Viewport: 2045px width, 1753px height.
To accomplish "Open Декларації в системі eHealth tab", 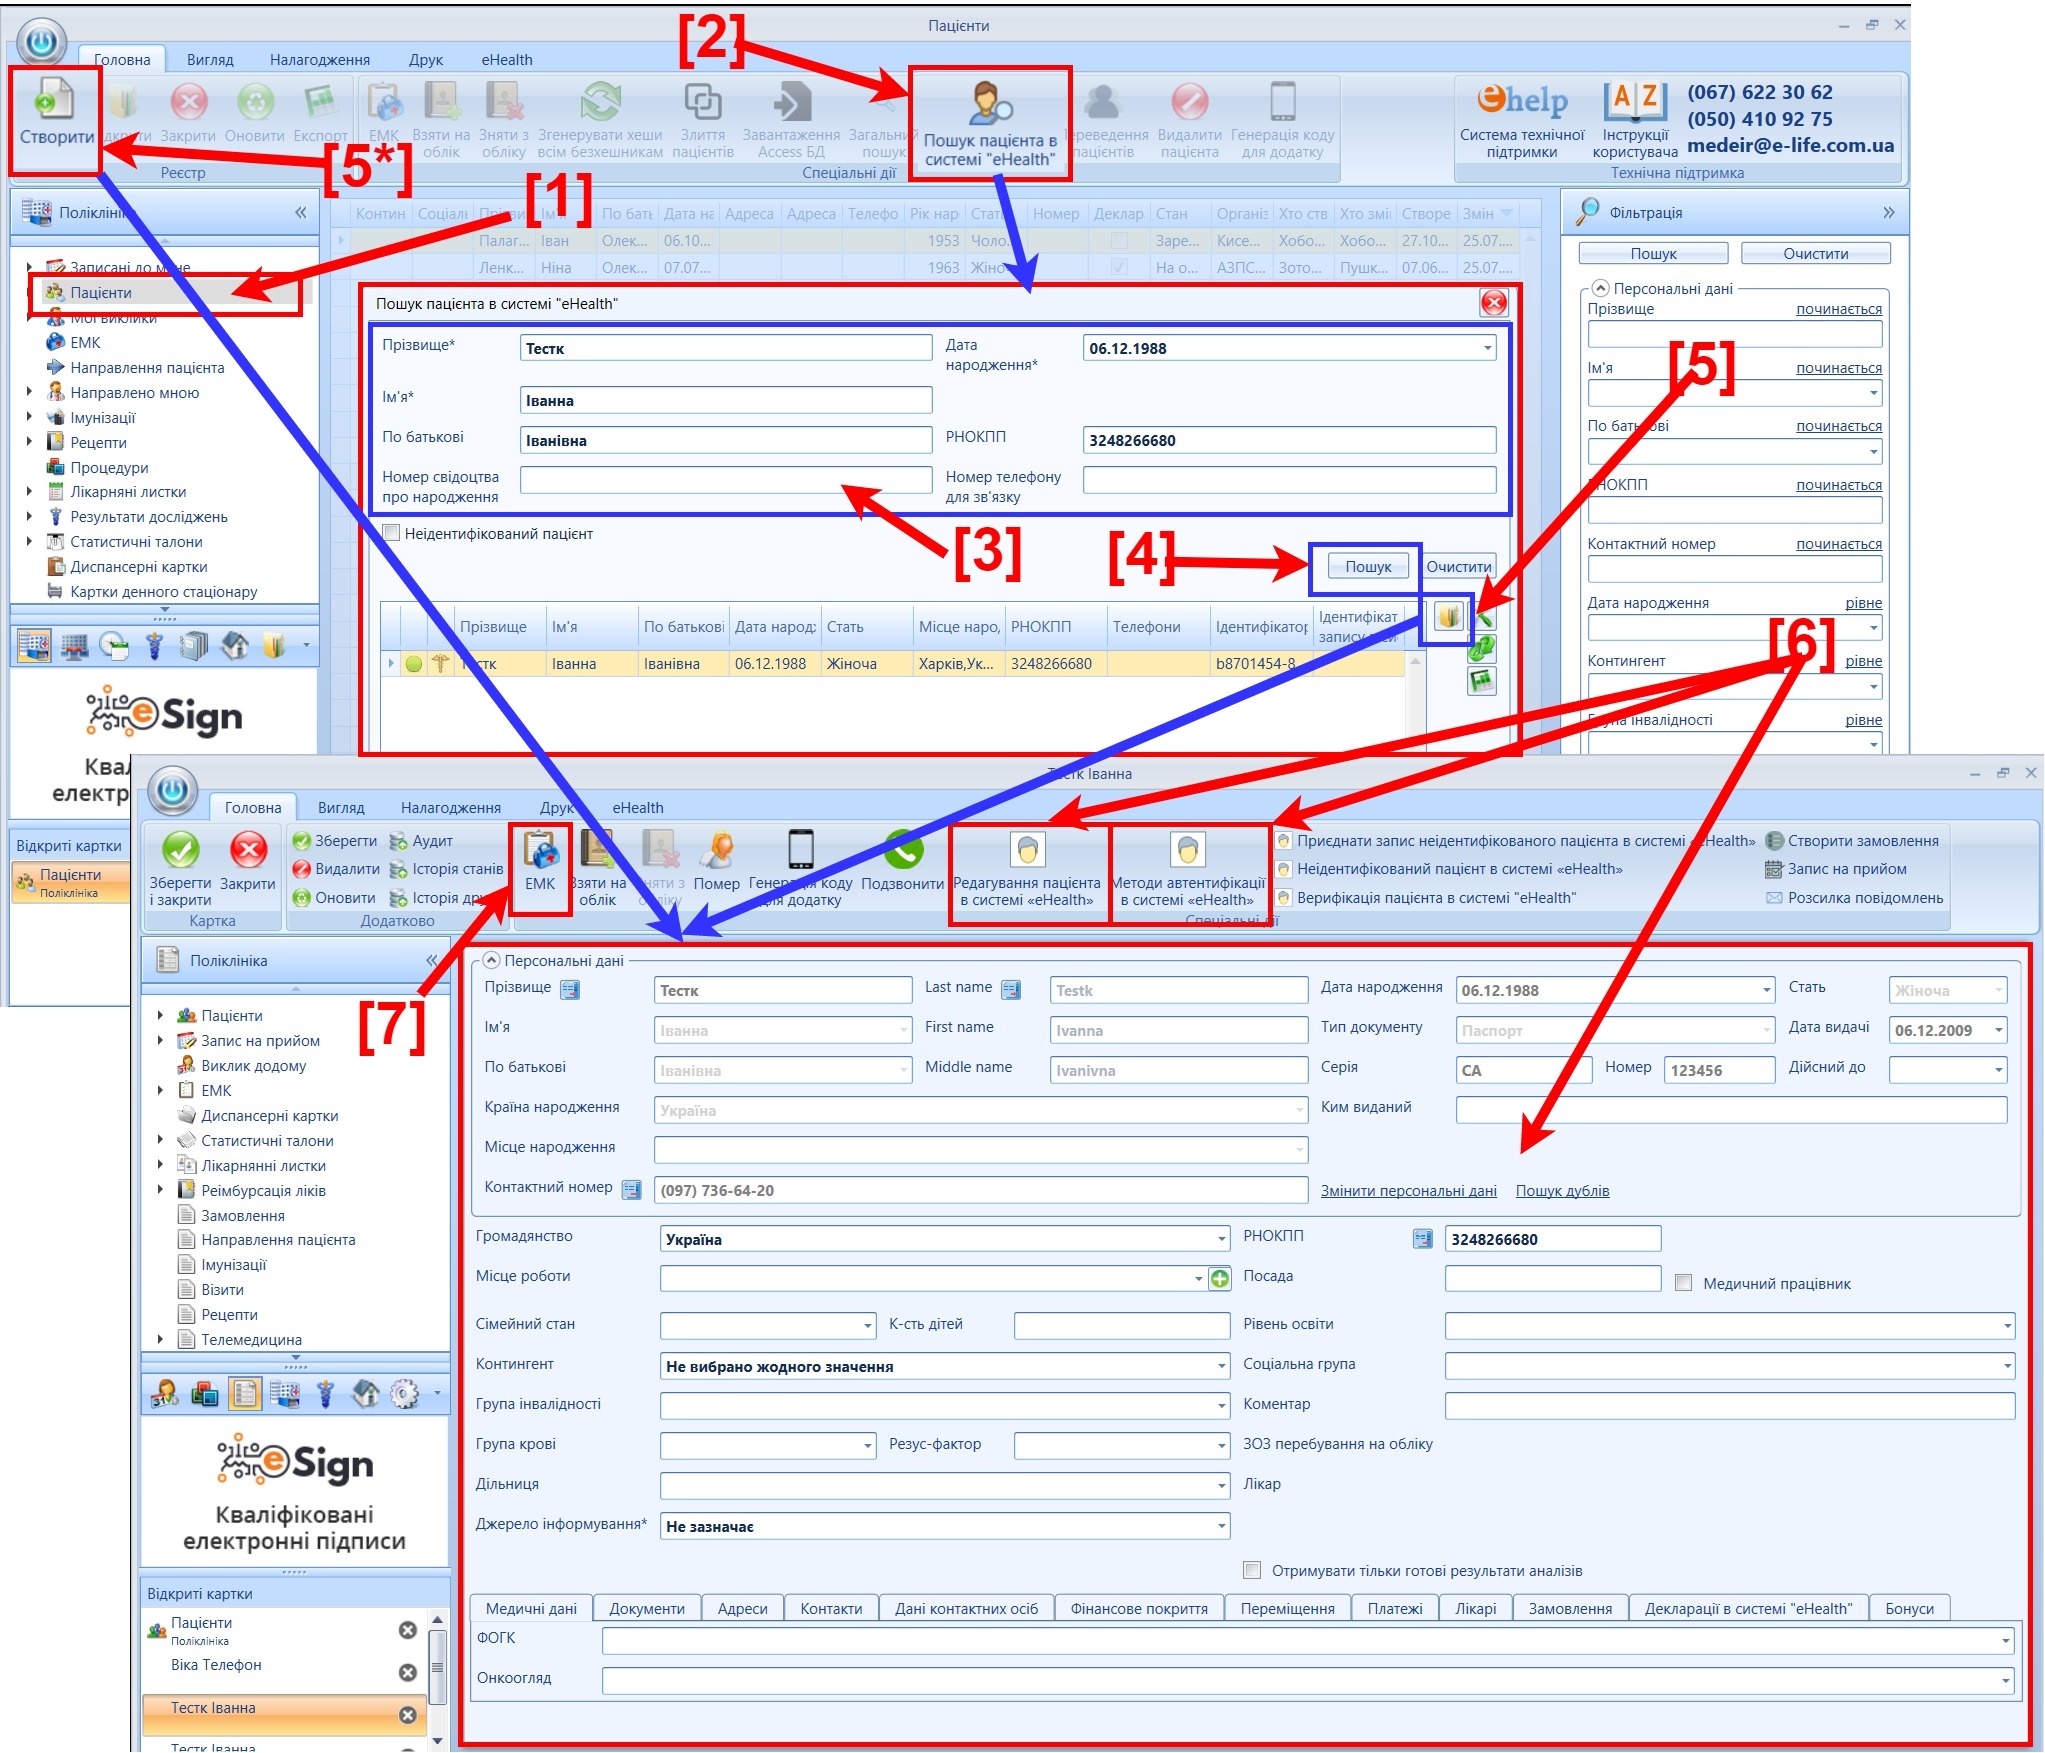I will click(x=1748, y=1608).
